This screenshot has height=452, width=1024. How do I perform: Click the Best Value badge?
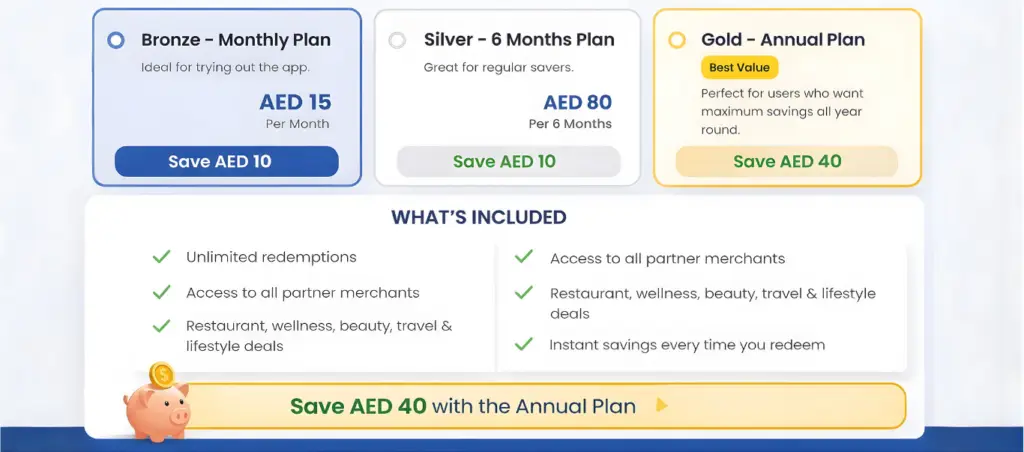pos(738,68)
